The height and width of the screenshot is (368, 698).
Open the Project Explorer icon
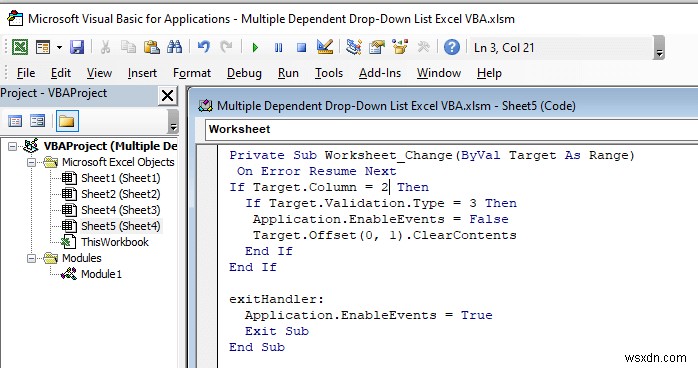click(354, 47)
